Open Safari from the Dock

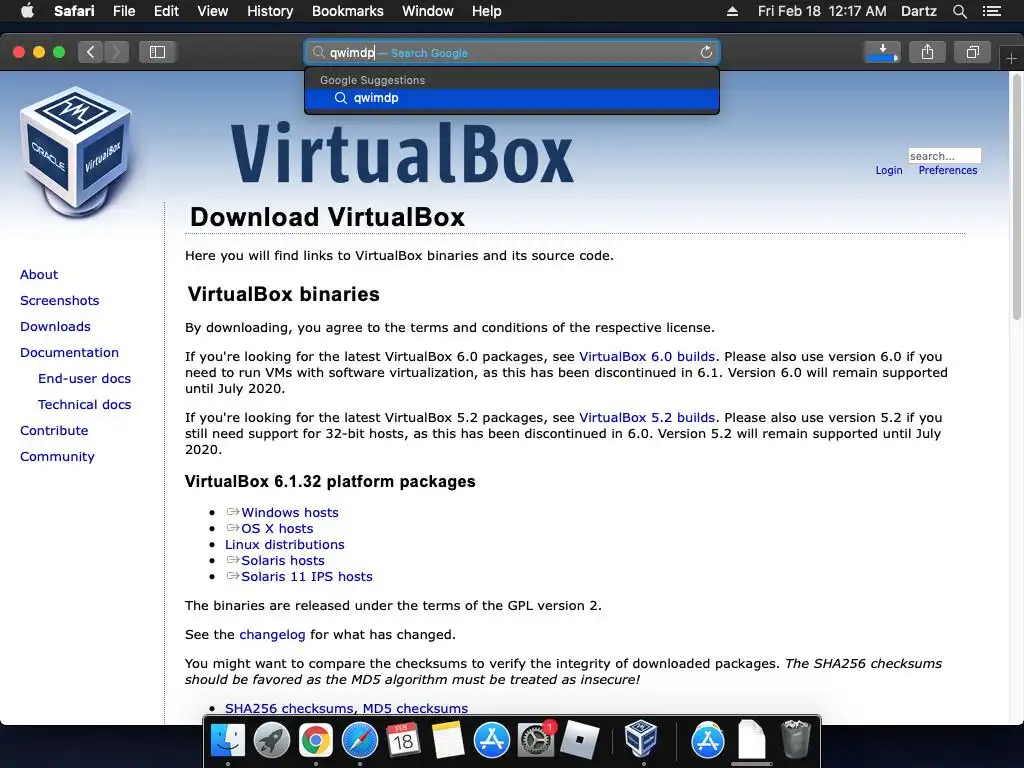tap(360, 740)
